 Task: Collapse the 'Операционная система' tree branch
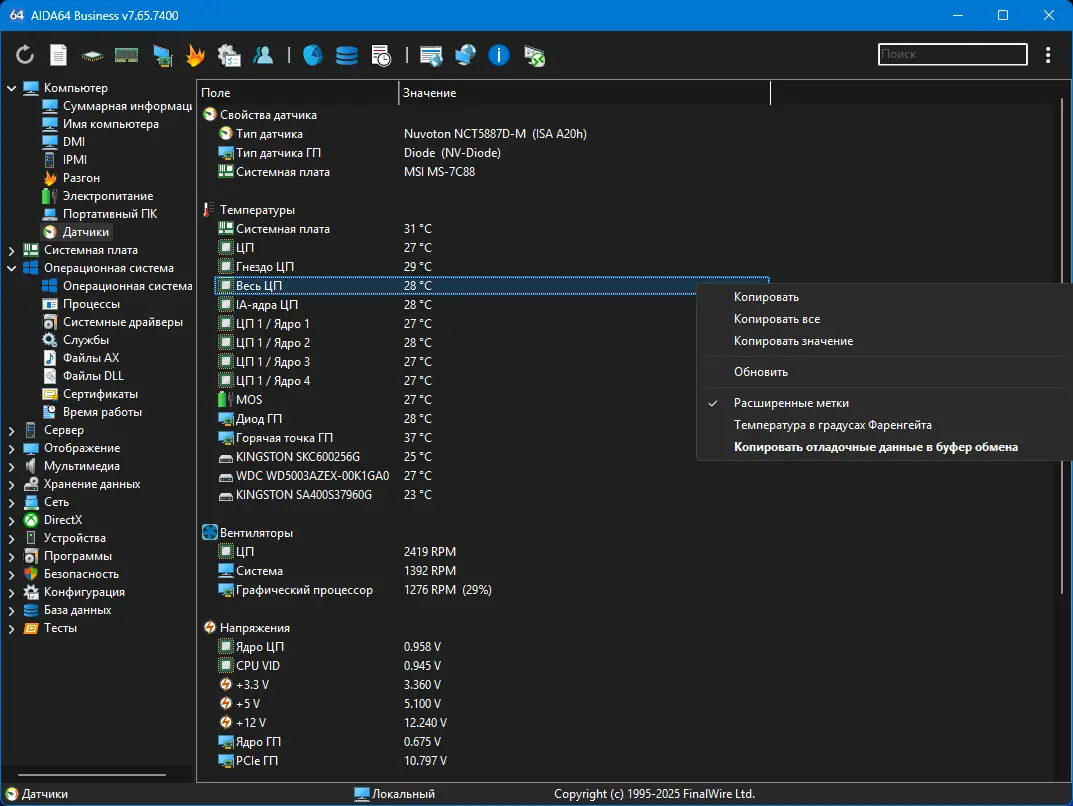coord(11,267)
